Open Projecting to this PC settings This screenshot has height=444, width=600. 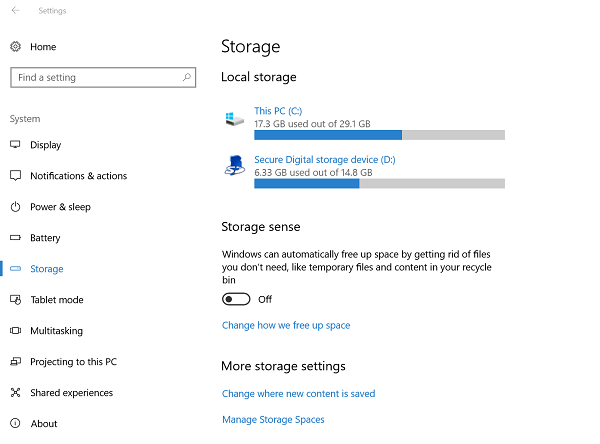tap(73, 362)
